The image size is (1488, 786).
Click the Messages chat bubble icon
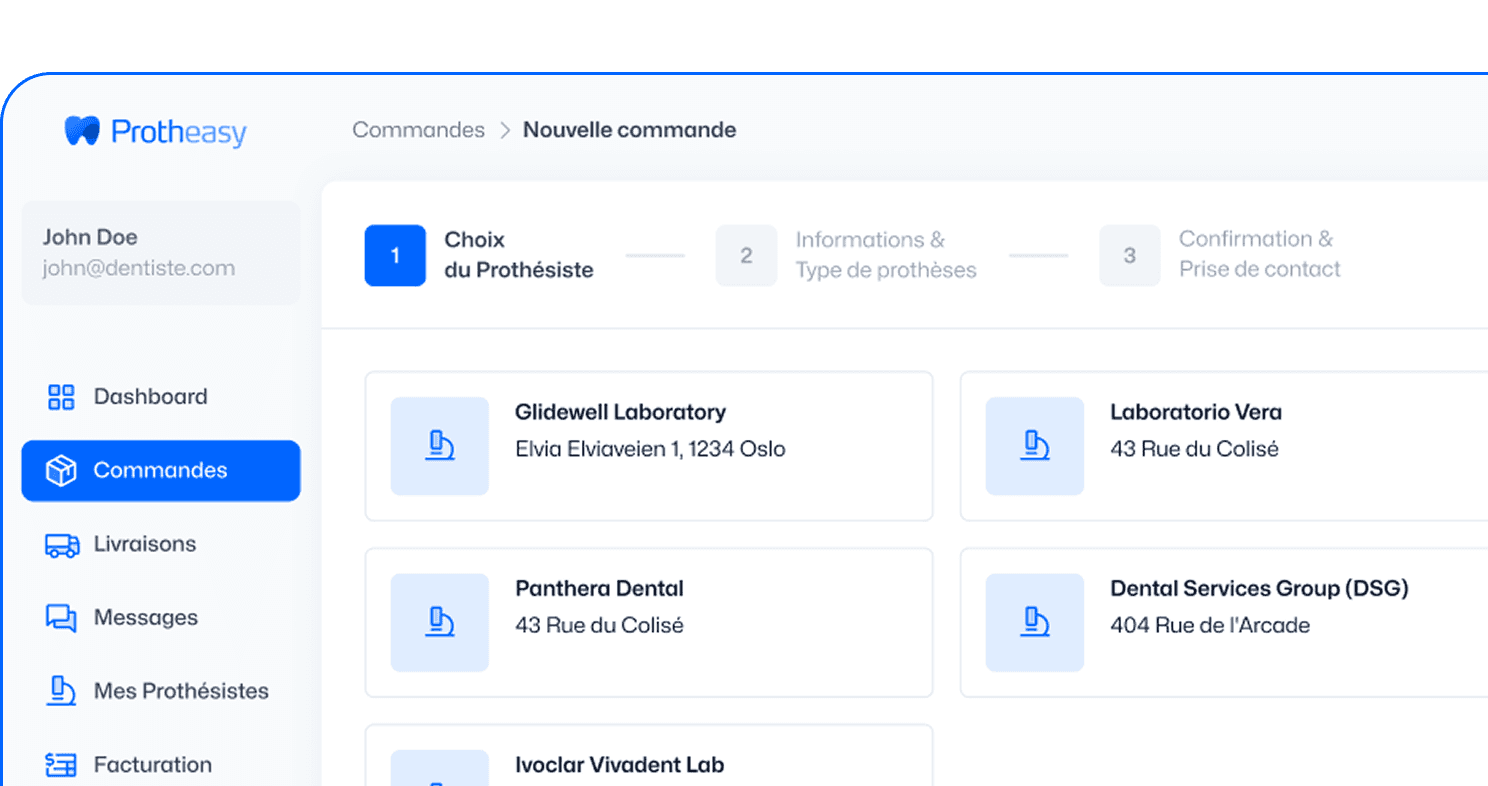click(x=61, y=618)
